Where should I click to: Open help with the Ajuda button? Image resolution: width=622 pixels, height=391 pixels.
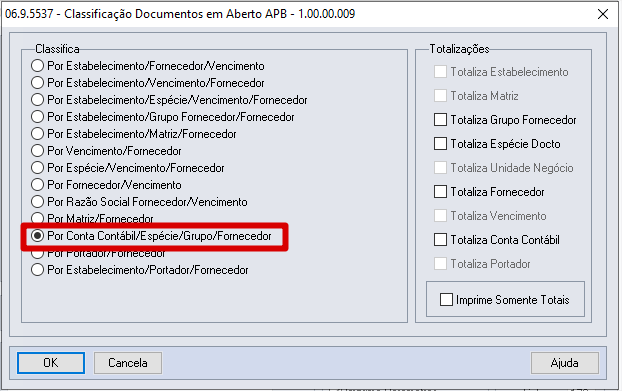click(564, 363)
